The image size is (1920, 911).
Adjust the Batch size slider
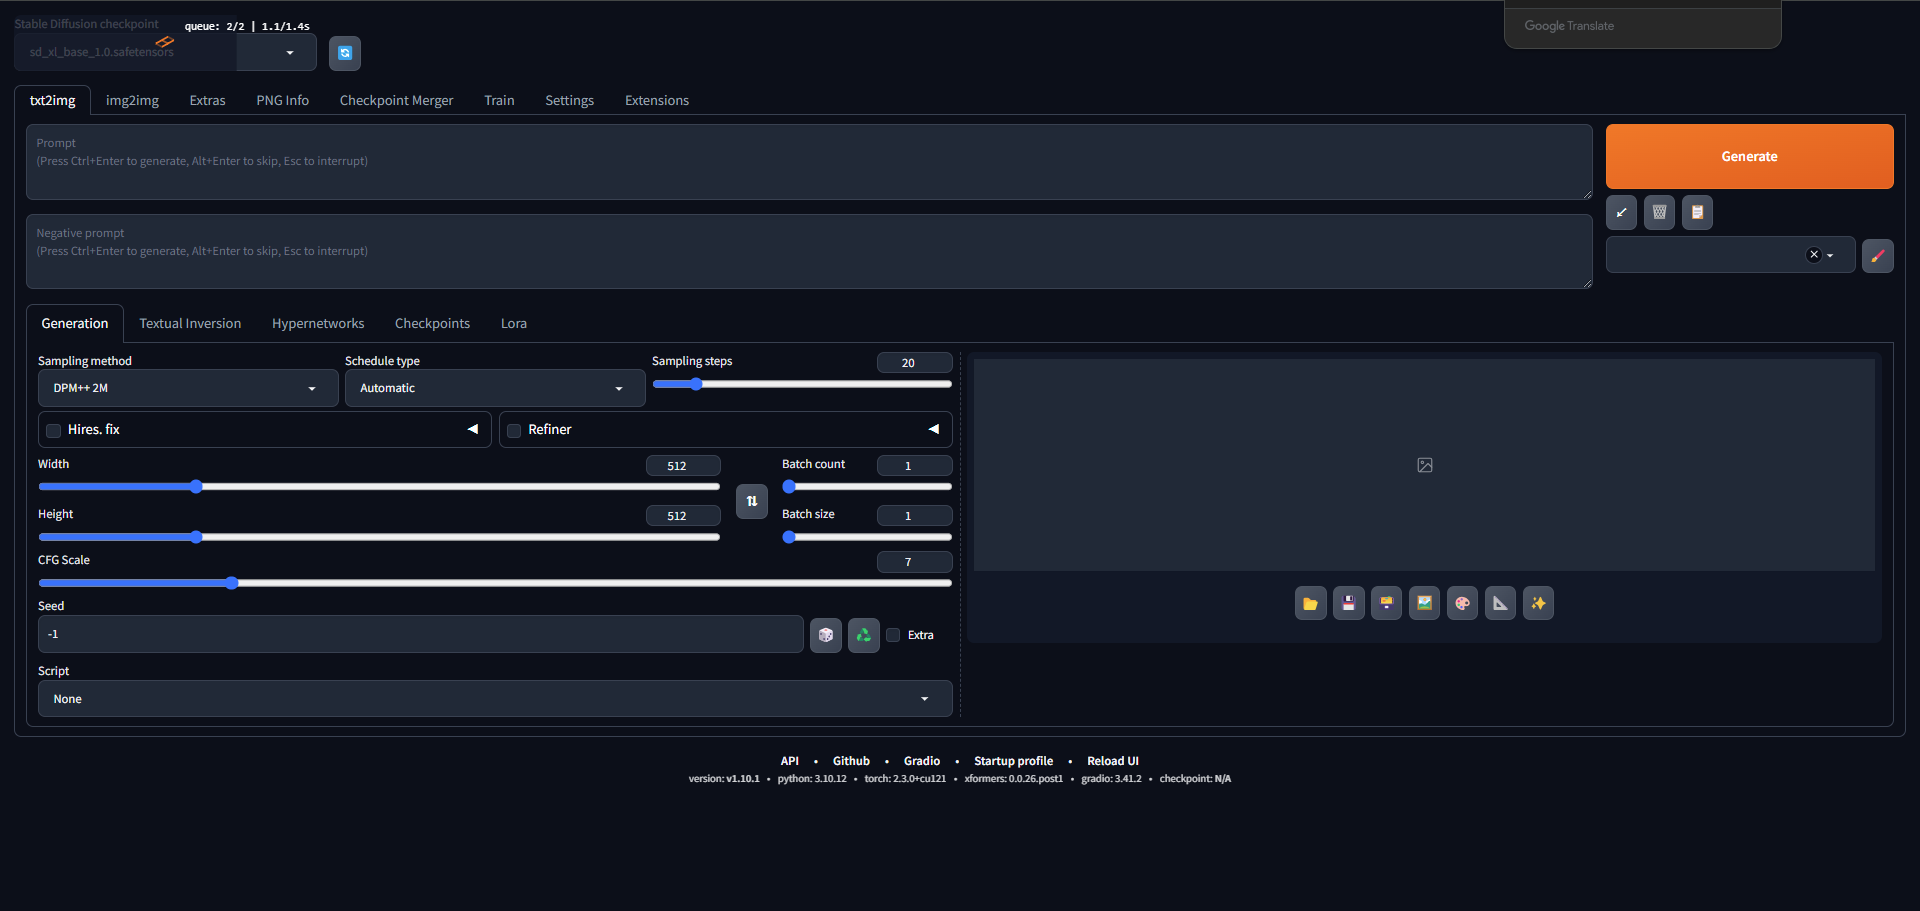(x=867, y=537)
